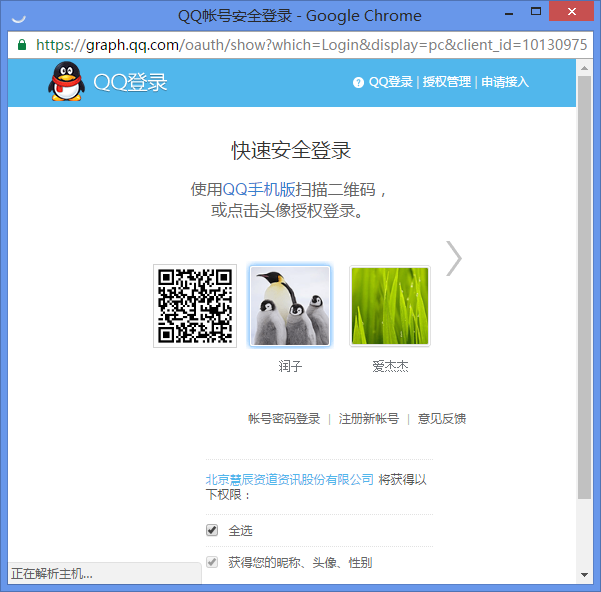Maximize the Chrome window

pos(536,11)
